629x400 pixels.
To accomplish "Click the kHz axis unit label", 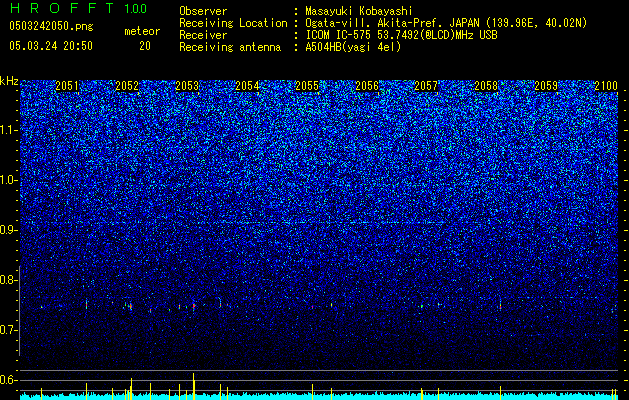I will tap(9, 81).
